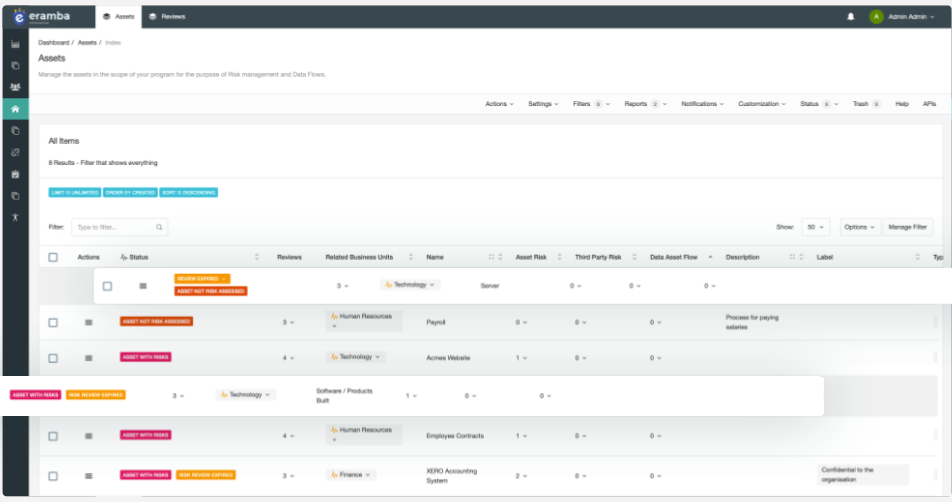This screenshot has width=952, height=502.
Task: Open the Notifications dropdown in the toolbar
Action: point(702,104)
